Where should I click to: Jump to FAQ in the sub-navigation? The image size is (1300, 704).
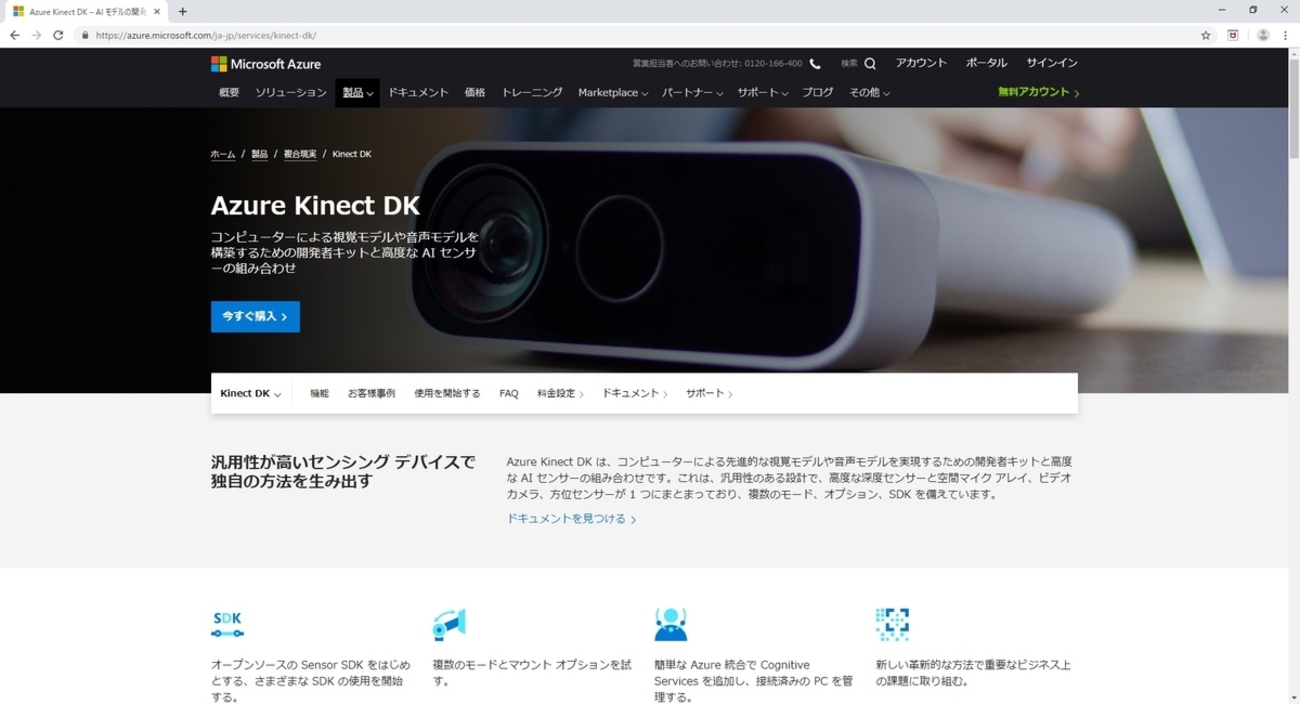point(509,393)
